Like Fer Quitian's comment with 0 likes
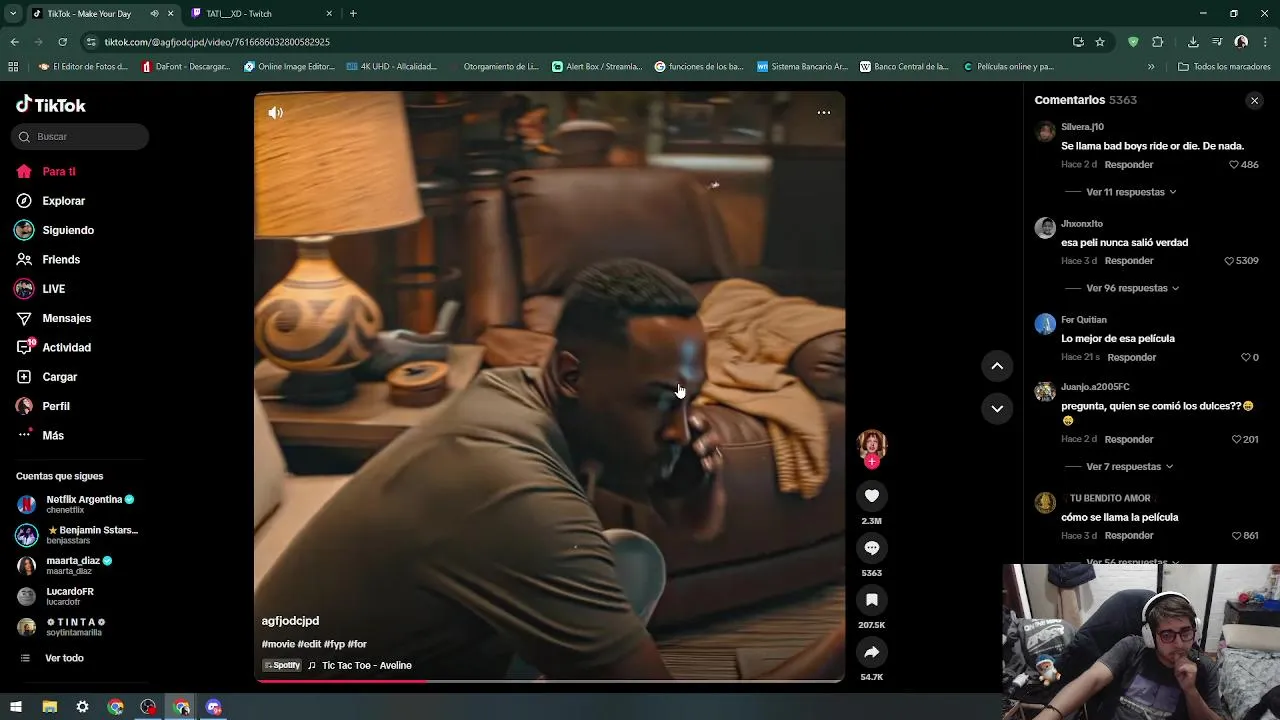This screenshot has height=720, width=1280. (1246, 357)
